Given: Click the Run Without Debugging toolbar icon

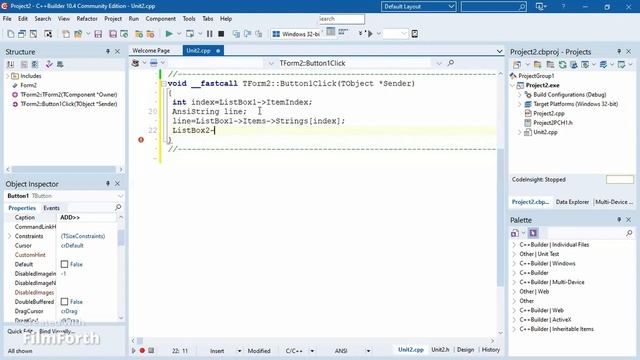Looking at the screenshot, I should pyautogui.click(x=190, y=34).
